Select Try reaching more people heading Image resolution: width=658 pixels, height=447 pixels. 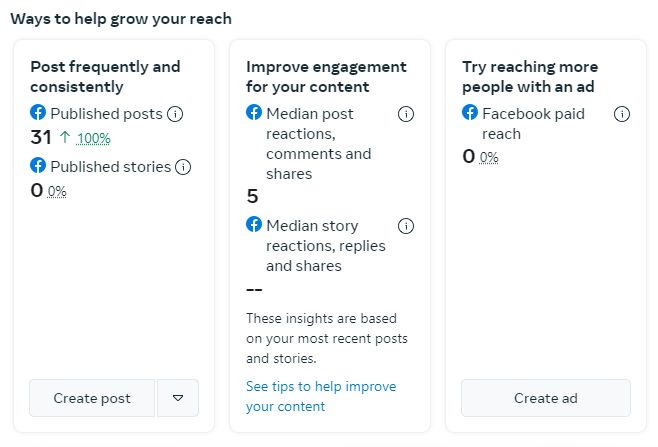click(x=542, y=77)
